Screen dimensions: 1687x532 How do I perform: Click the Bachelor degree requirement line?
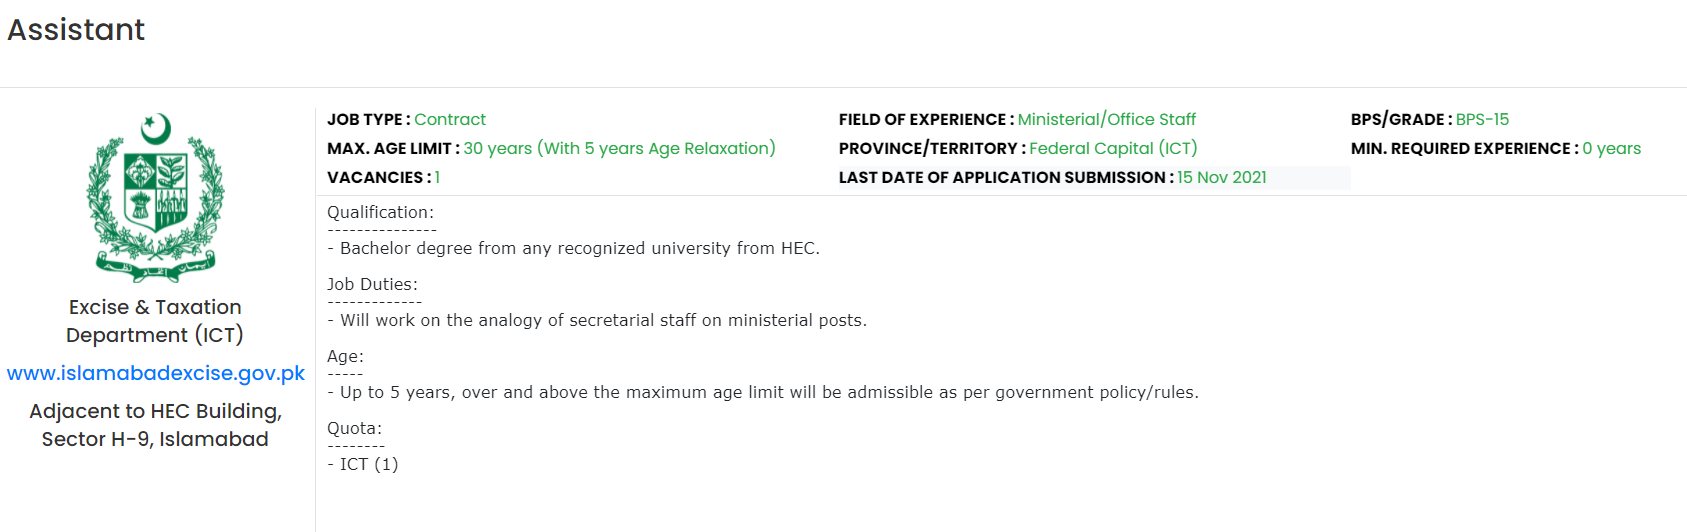[573, 248]
